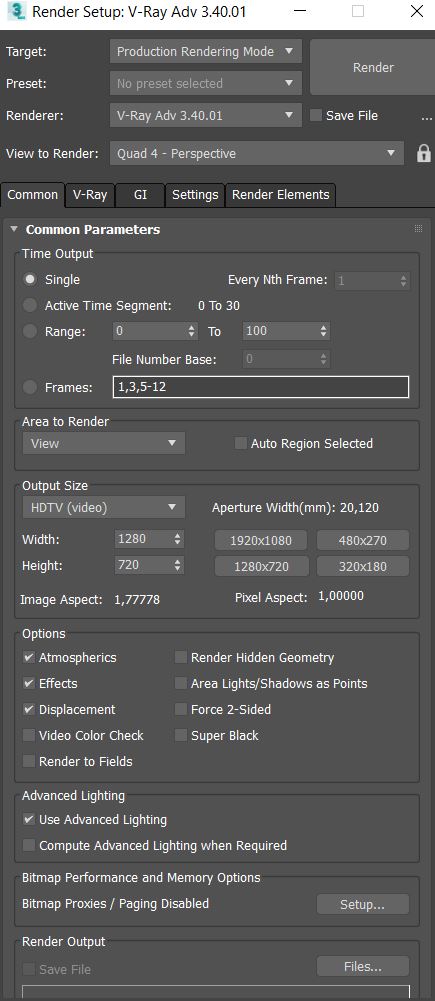Switch to the Common tab
The width and height of the screenshot is (435, 1001).
click(33, 195)
